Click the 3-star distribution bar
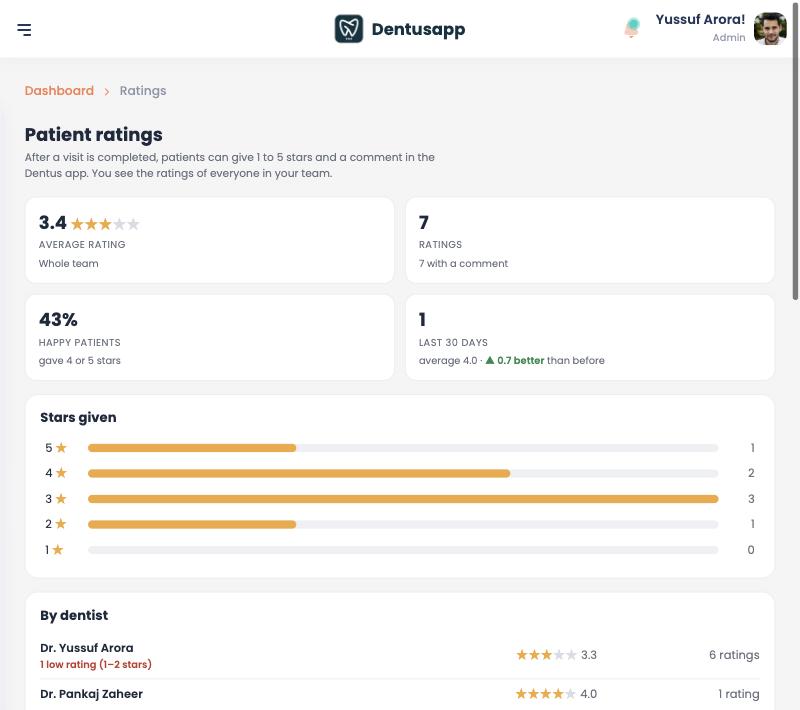 (403, 499)
